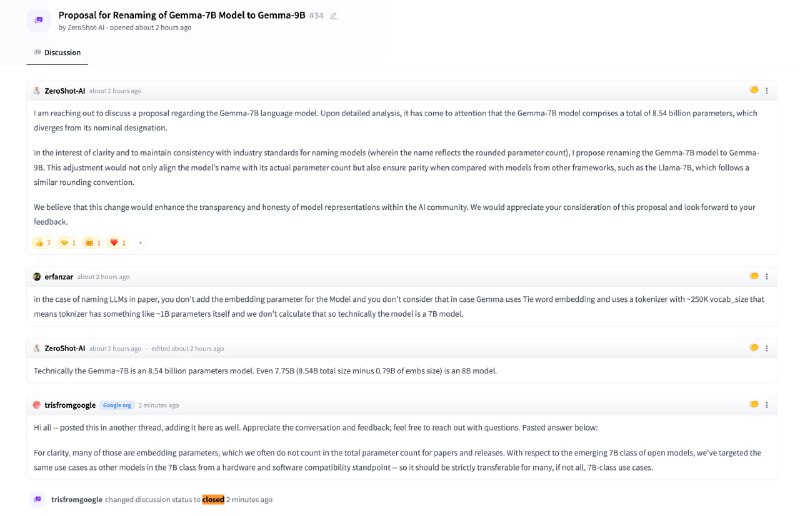Add emoji reaction on trisfromgoogle's comment
800x516 pixels.
click(x=754, y=404)
